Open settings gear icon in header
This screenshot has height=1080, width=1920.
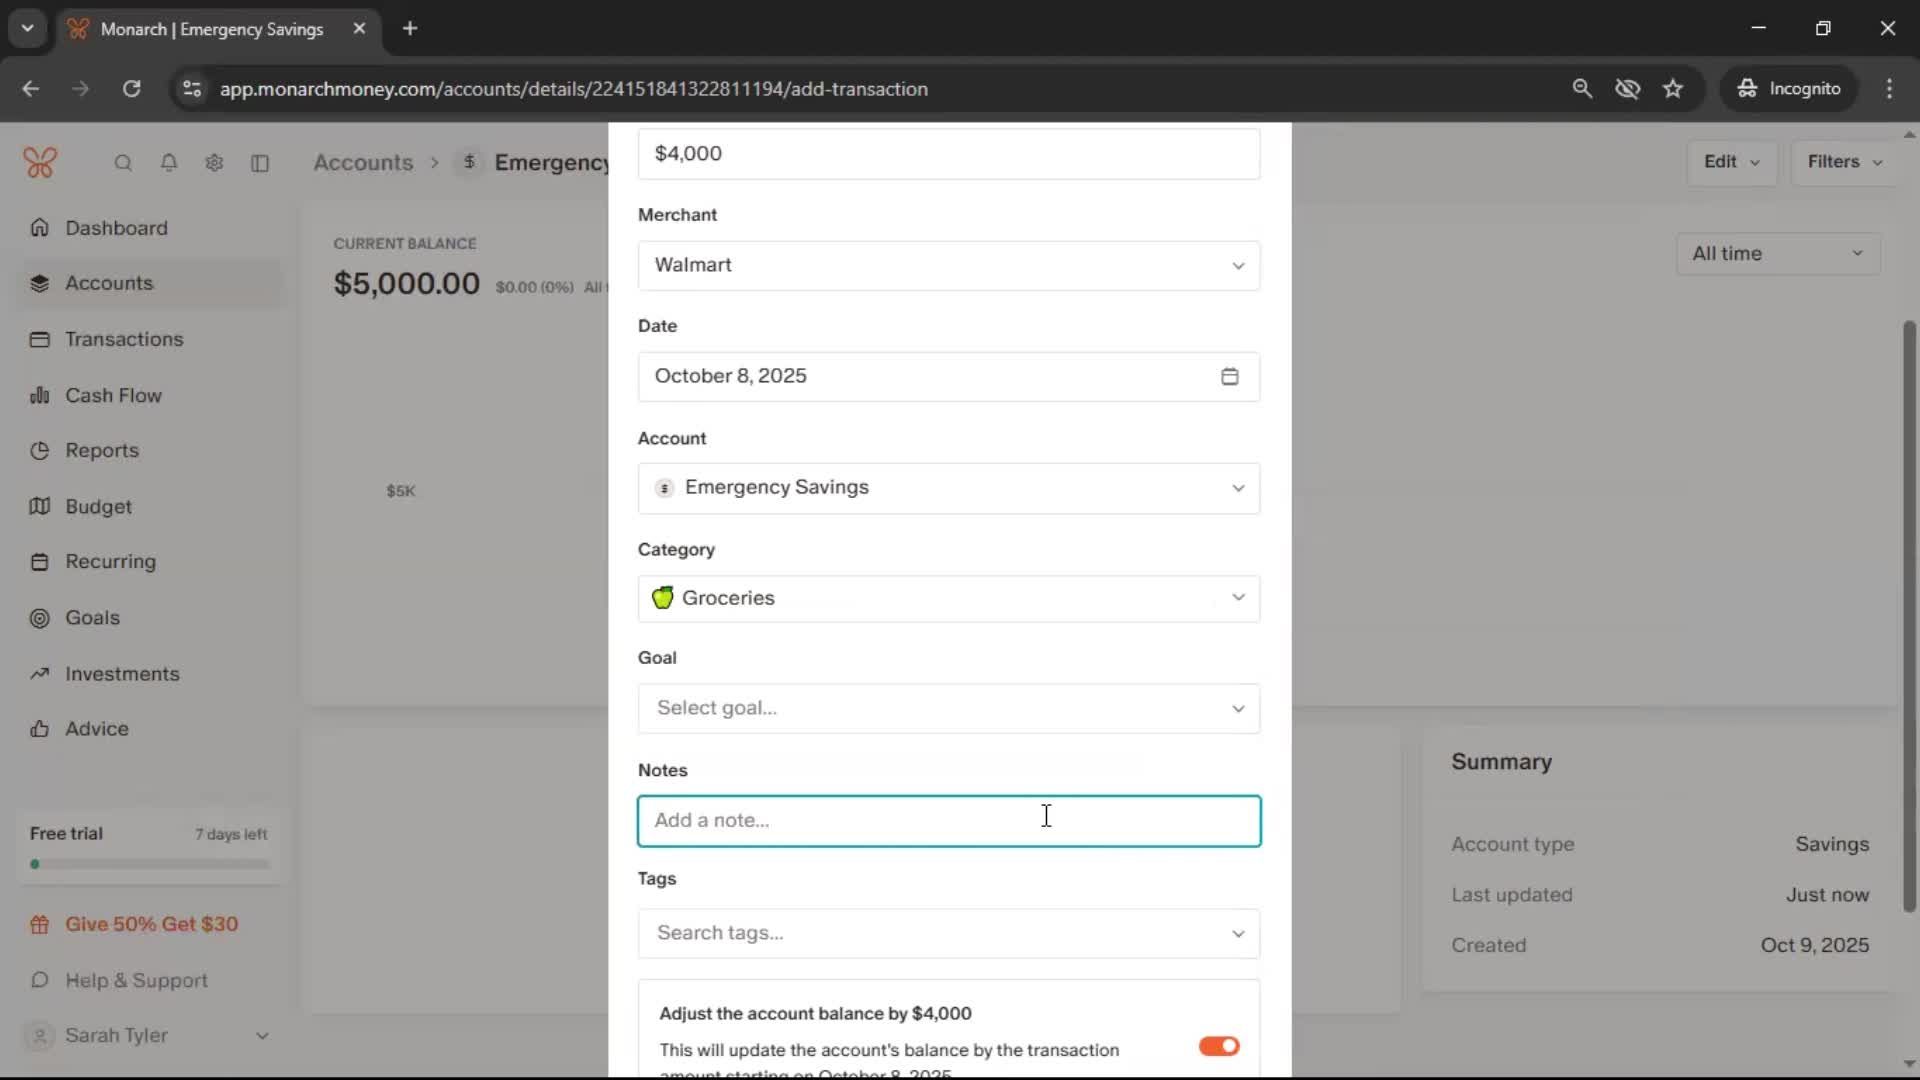[x=214, y=163]
